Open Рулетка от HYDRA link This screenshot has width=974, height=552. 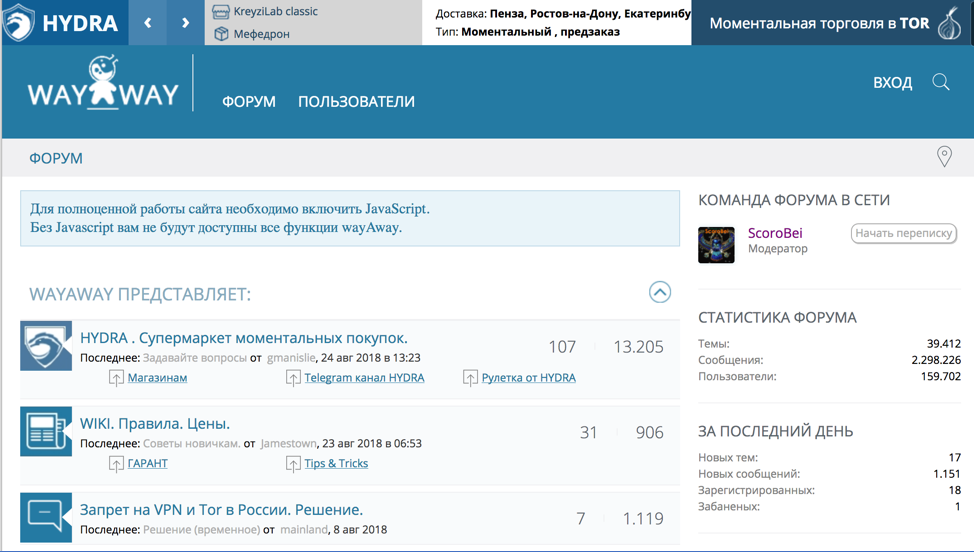coord(529,378)
